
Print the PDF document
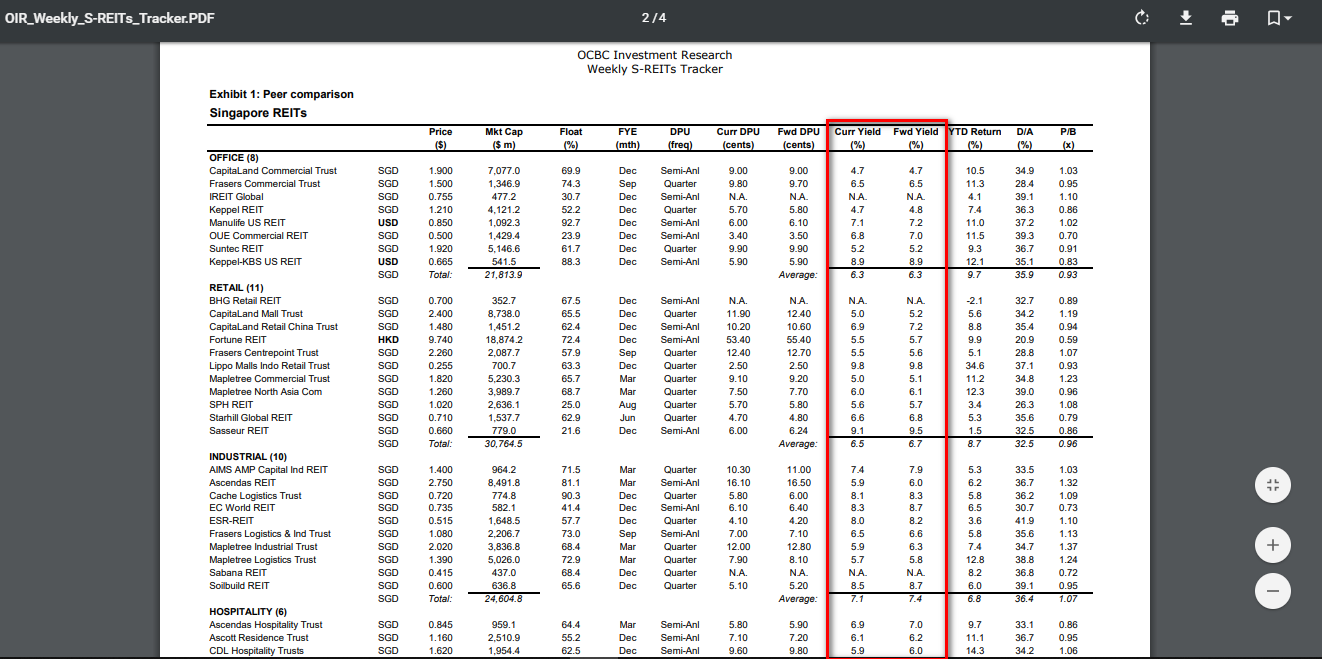coord(1229,18)
